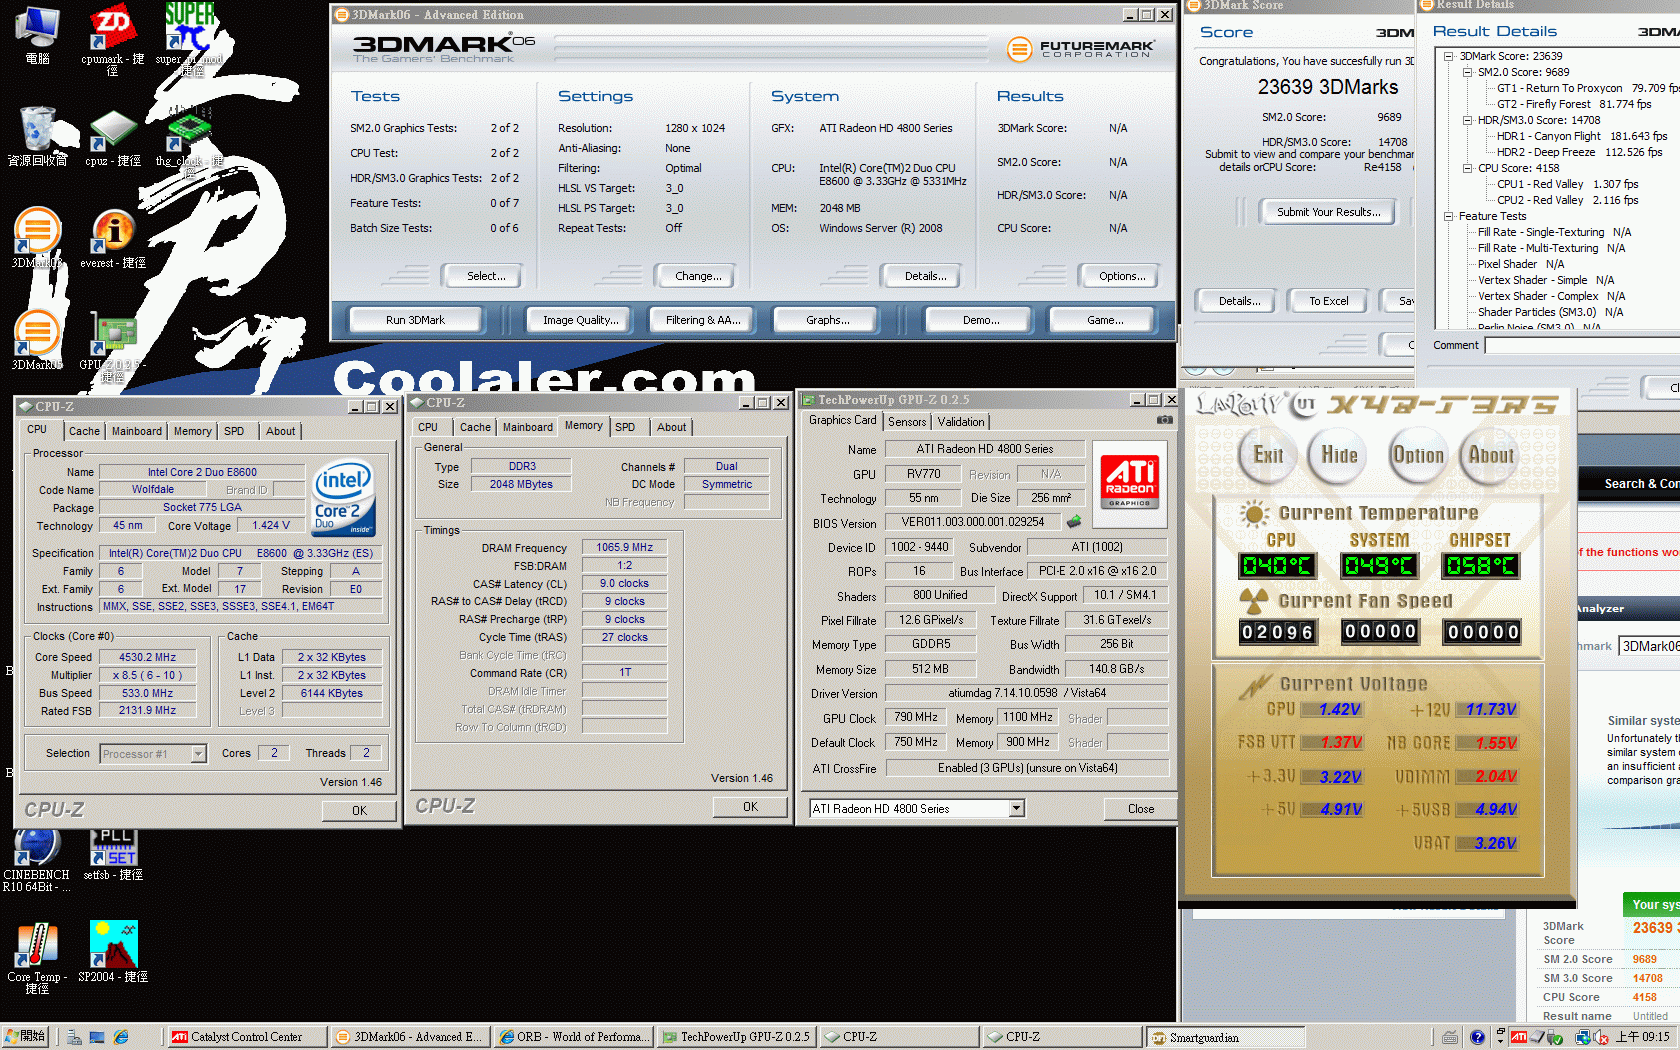The image size is (1680, 1050).
Task: Click the 3DMark06 search box in browser
Action: pyautogui.click(x=1649, y=646)
